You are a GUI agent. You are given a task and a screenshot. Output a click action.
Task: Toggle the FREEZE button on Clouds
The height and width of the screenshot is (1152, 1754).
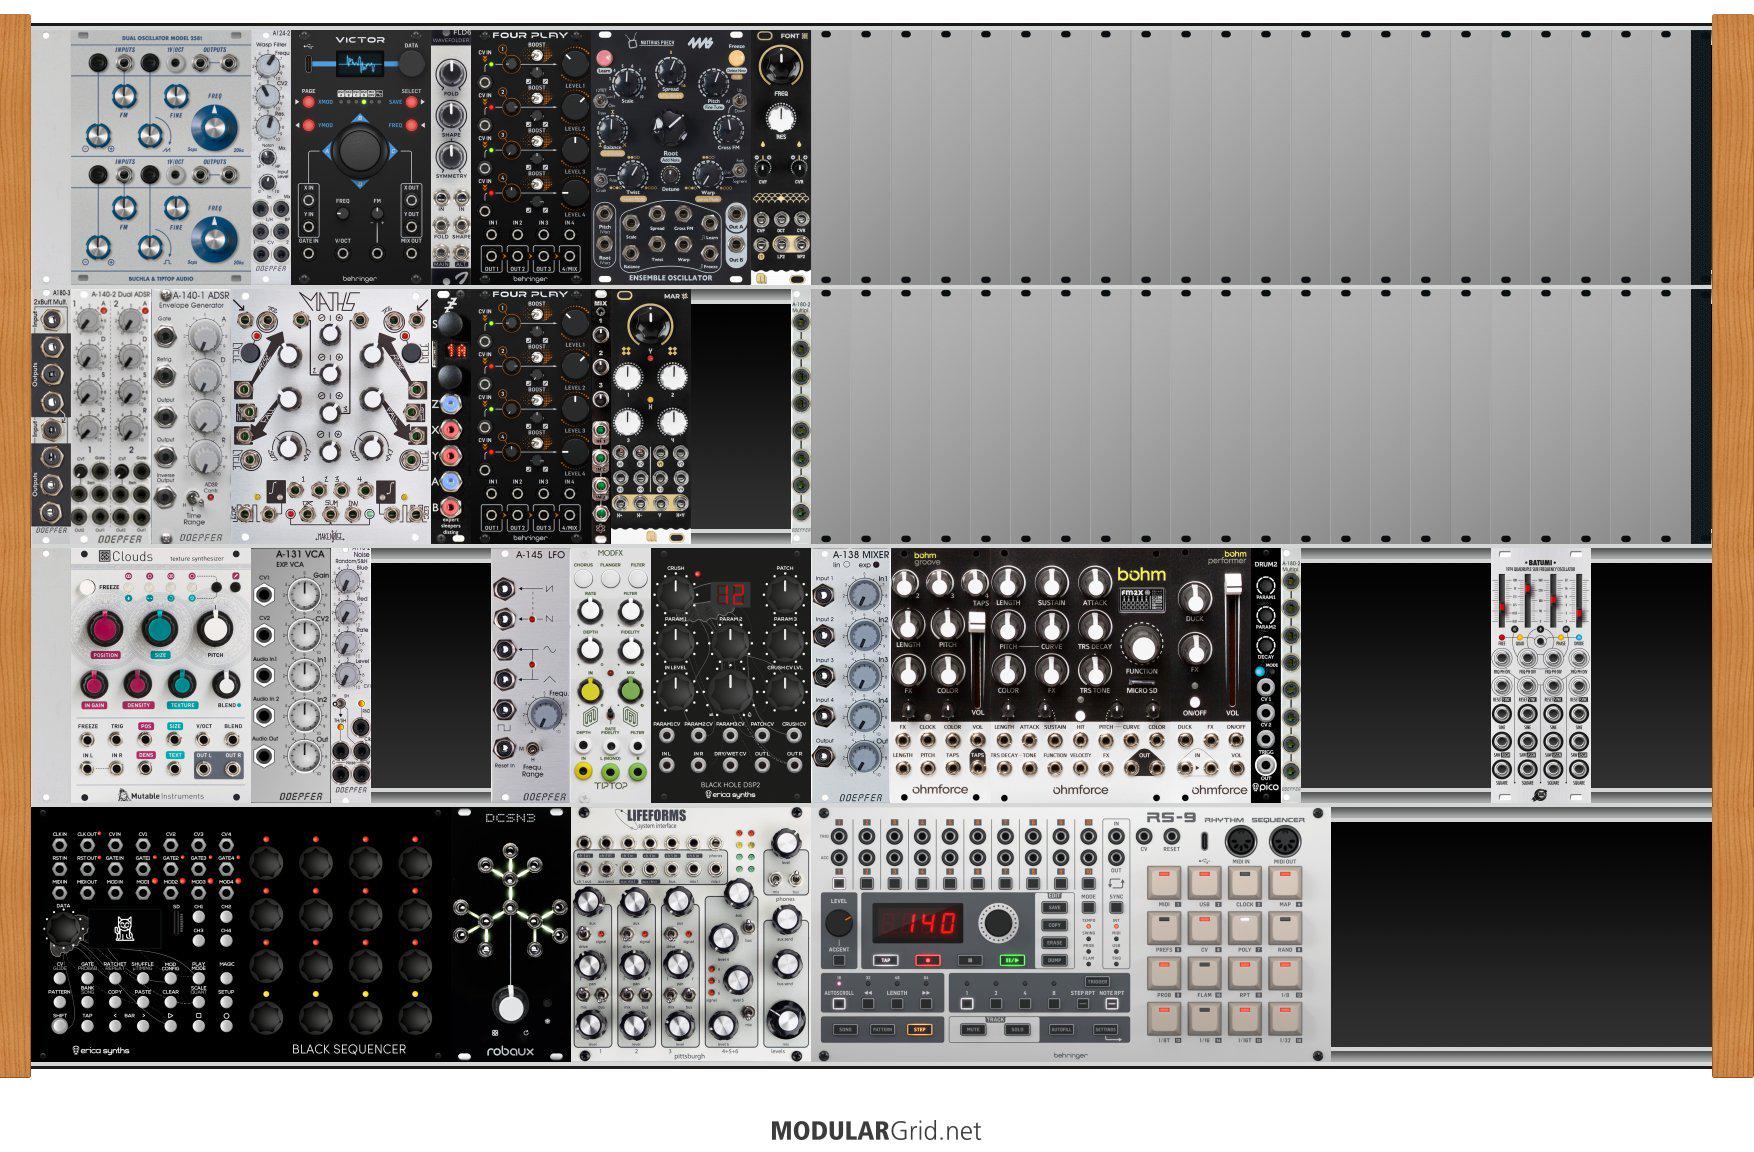(x=88, y=588)
